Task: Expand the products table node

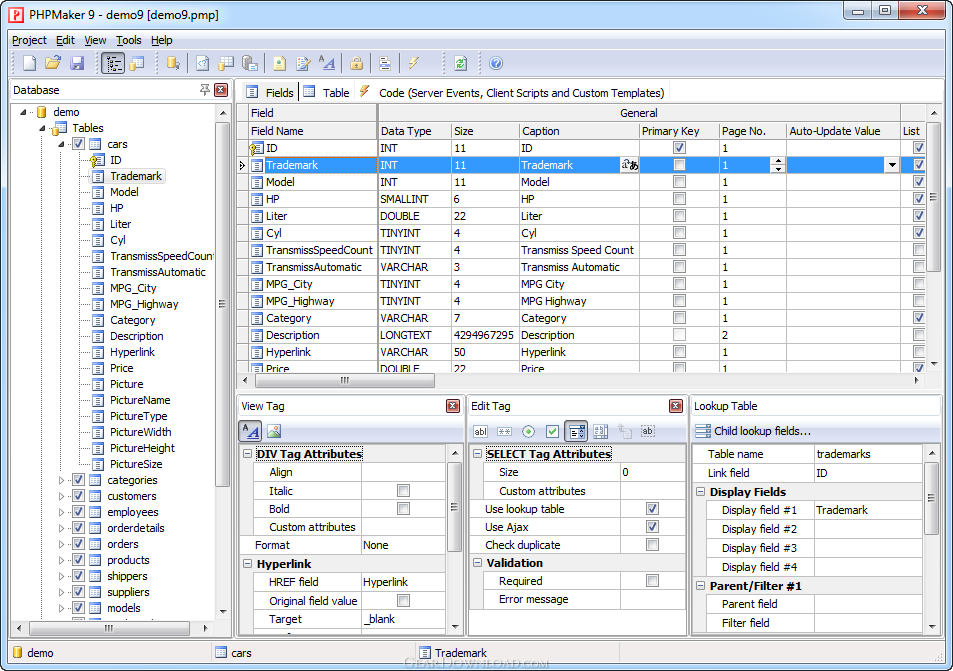Action: pos(61,560)
